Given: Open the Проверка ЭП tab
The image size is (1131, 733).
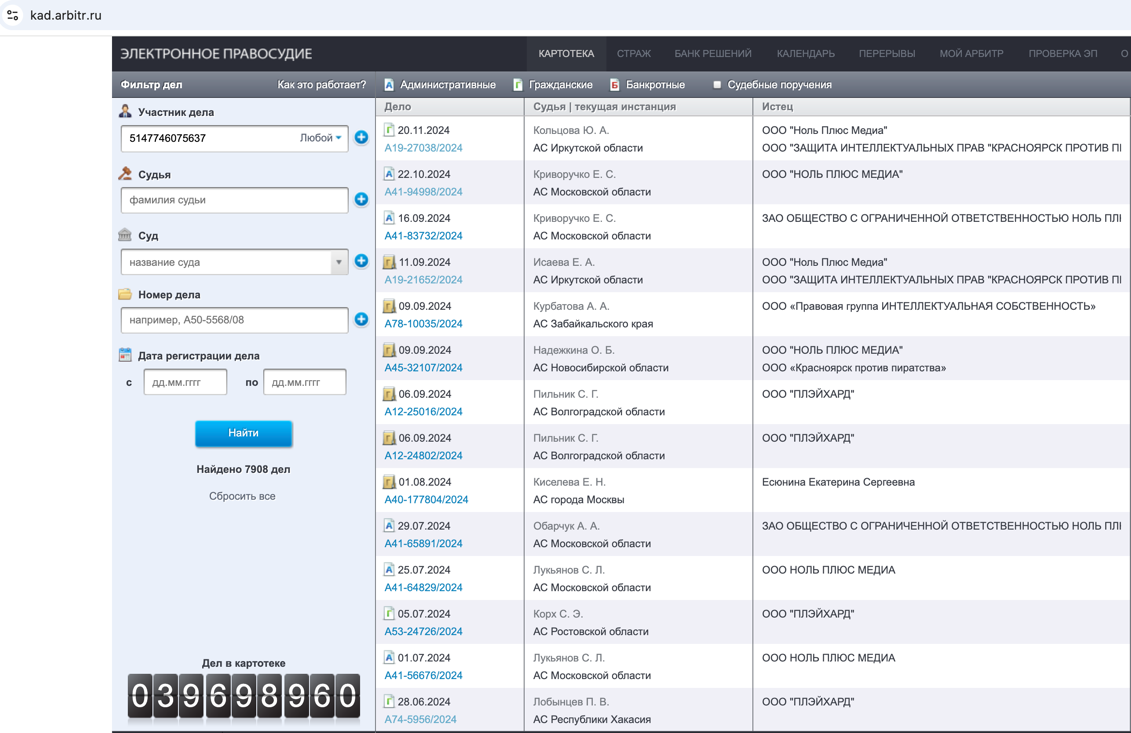Looking at the screenshot, I should [1063, 53].
